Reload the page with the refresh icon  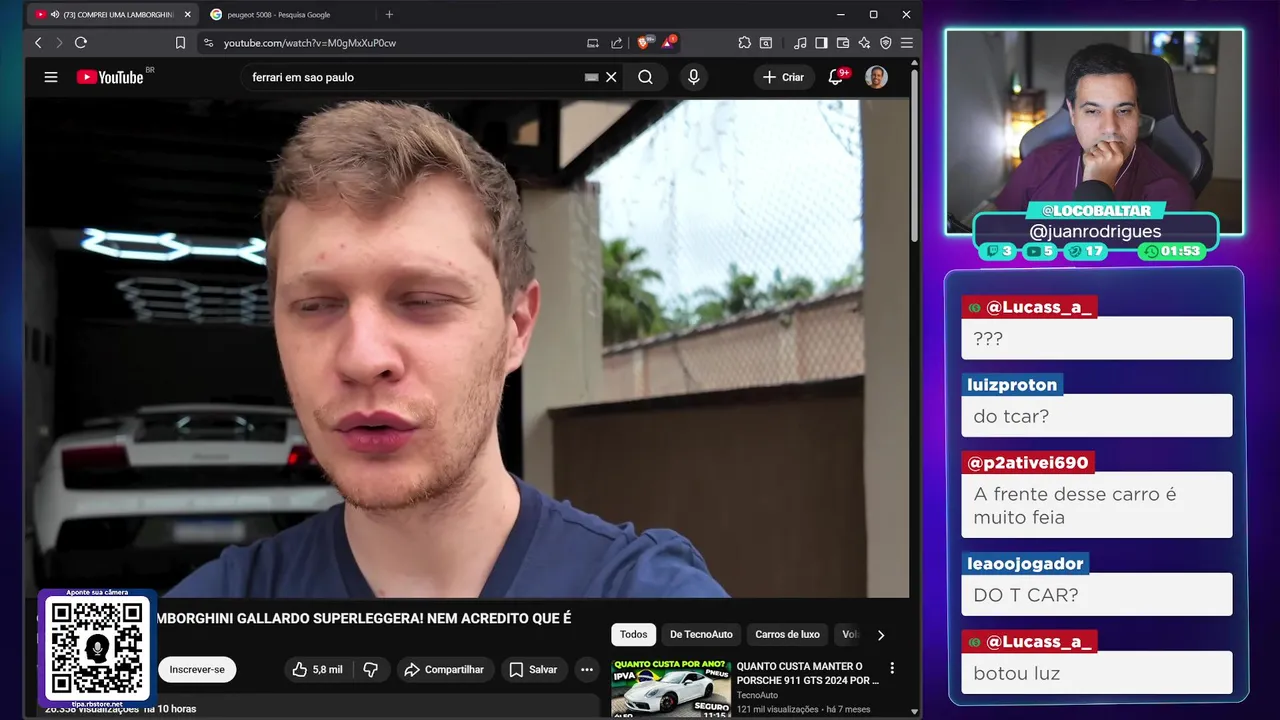click(81, 43)
